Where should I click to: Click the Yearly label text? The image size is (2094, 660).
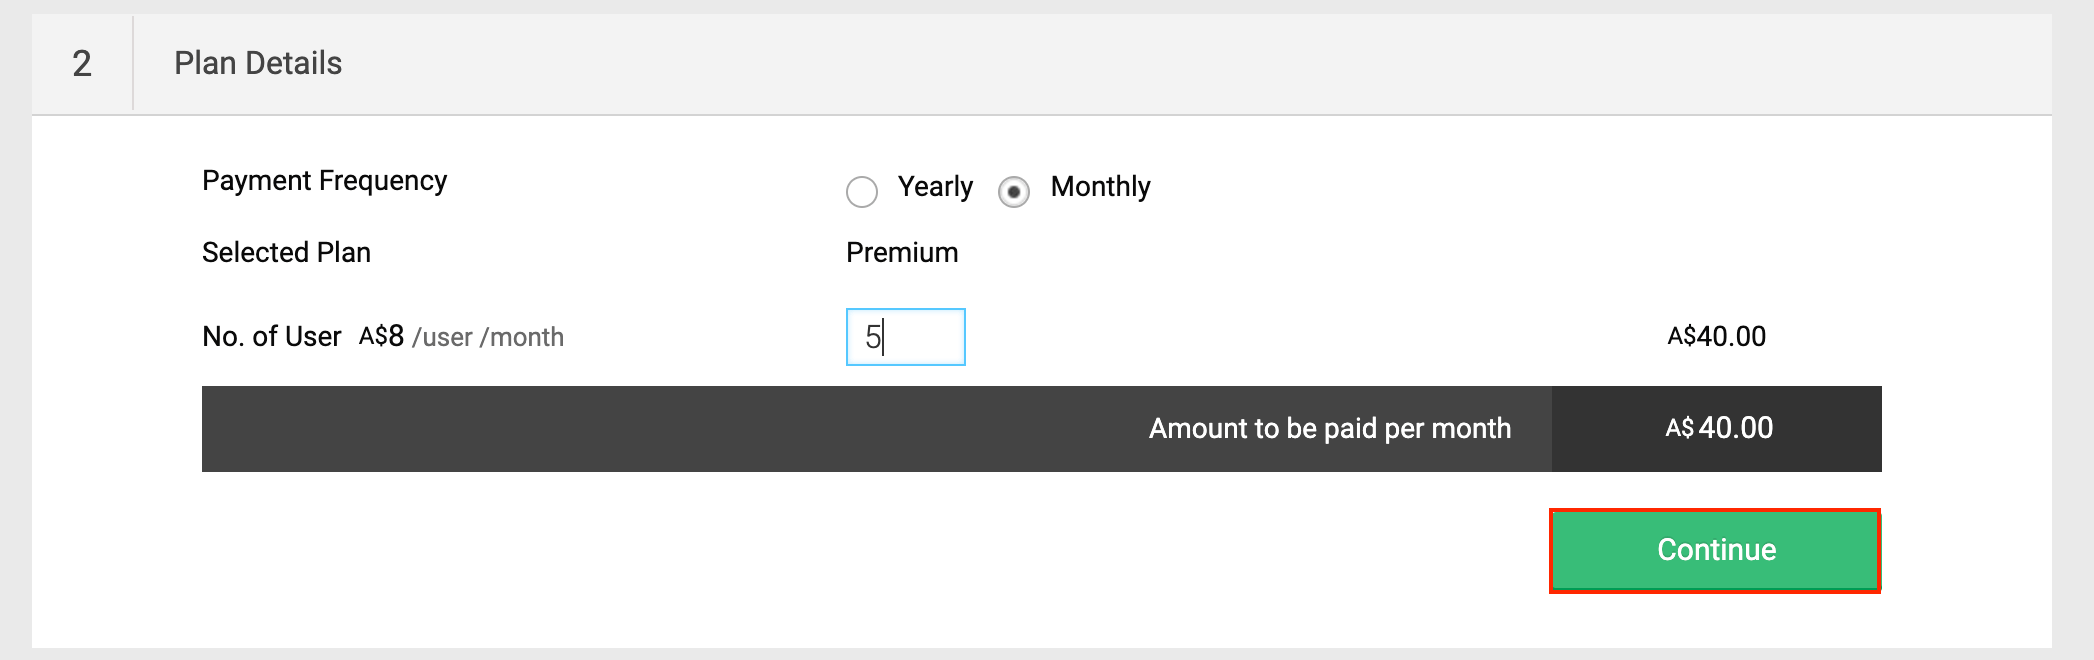(936, 187)
